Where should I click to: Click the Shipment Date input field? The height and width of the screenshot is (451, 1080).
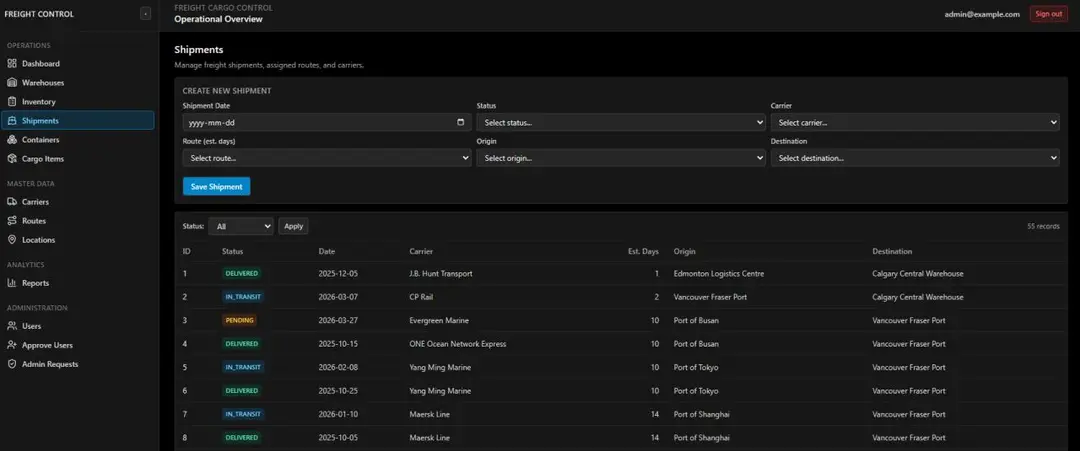tap(326, 123)
